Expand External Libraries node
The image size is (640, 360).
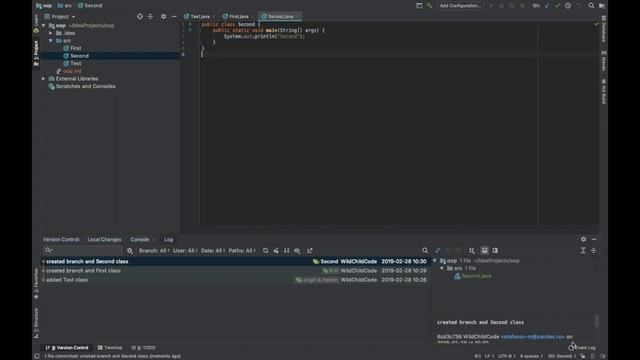44,79
